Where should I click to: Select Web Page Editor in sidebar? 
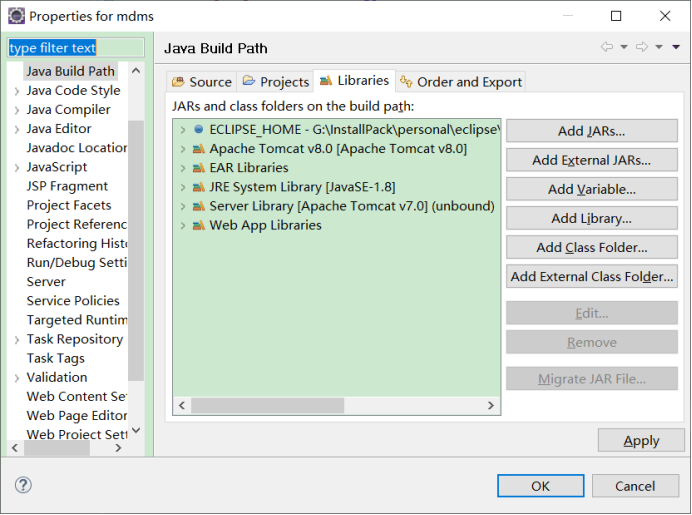pyautogui.click(x=76, y=415)
